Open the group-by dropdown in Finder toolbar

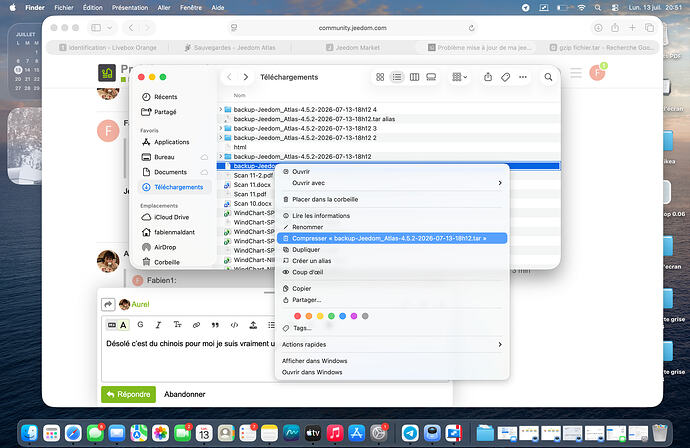coord(459,77)
